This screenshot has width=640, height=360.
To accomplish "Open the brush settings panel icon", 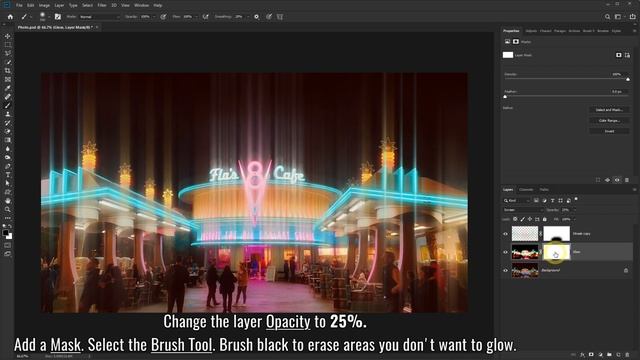I will (x=58, y=17).
